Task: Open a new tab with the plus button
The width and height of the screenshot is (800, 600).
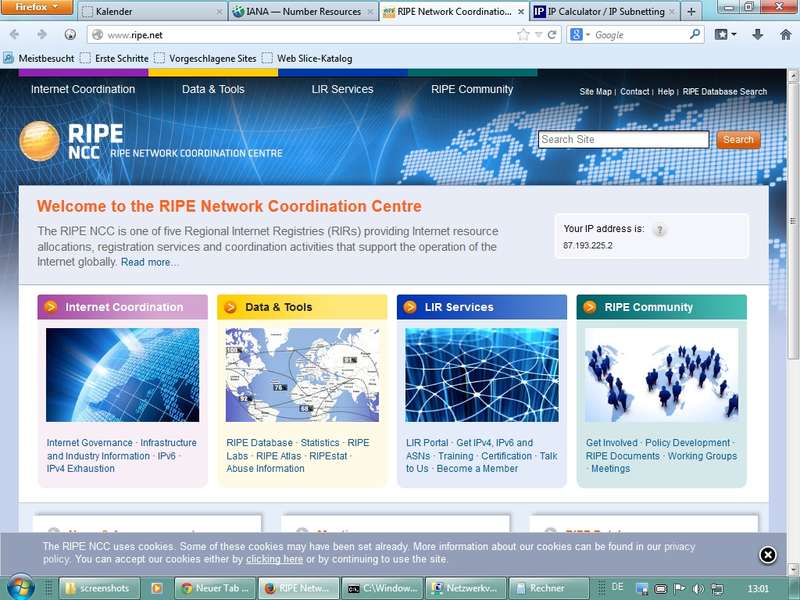Action: click(x=690, y=12)
